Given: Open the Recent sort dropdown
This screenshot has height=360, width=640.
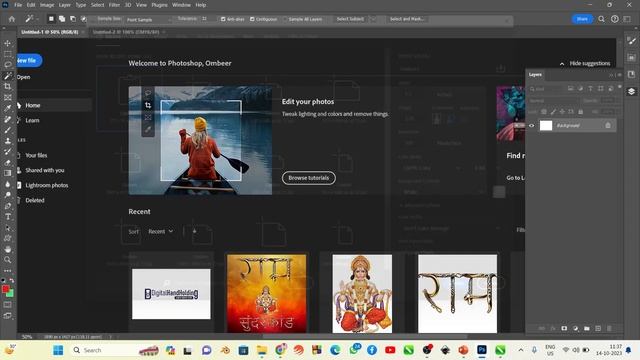Looking at the screenshot, I should click(160, 231).
